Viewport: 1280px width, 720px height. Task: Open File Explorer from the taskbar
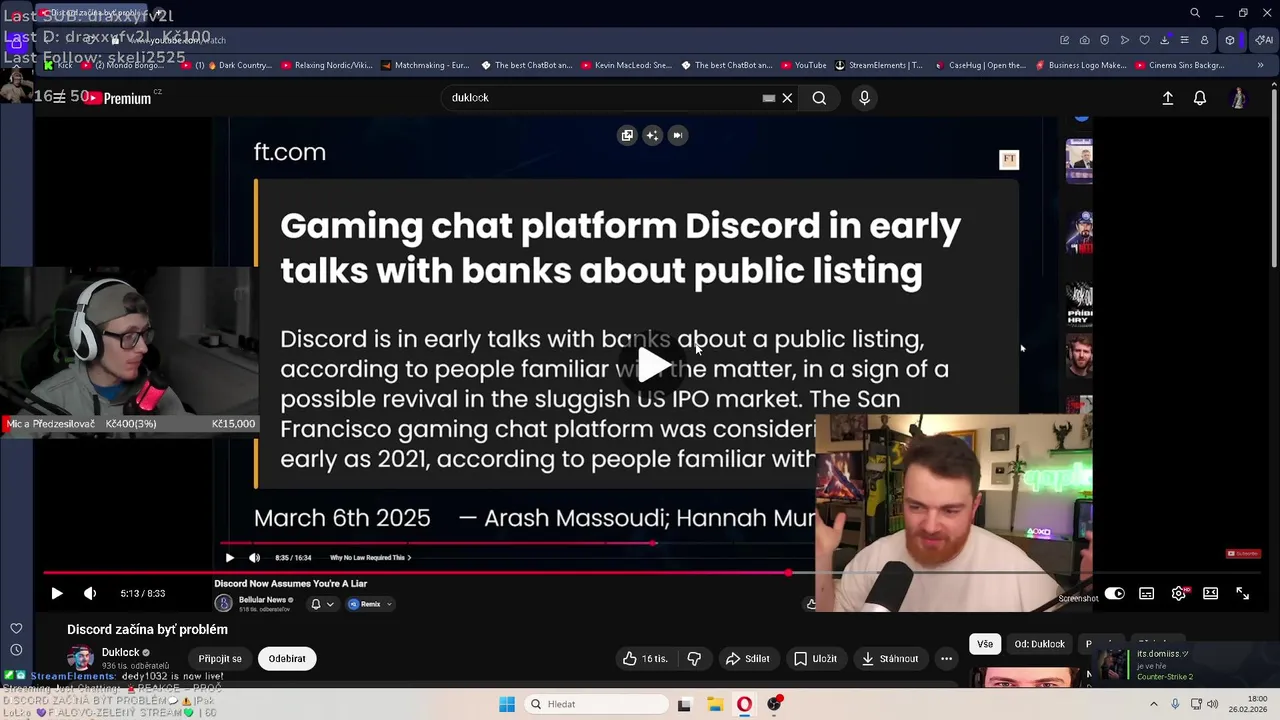click(x=715, y=704)
